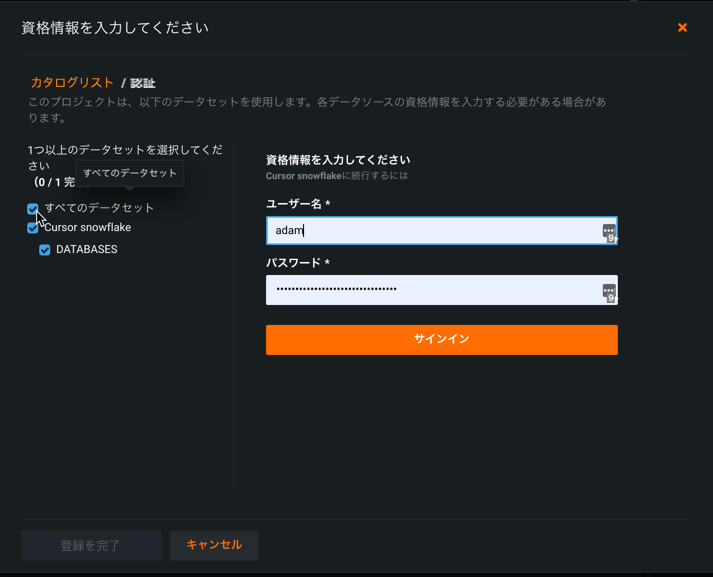Viewport: 713px width, 577px height.
Task: Click the dialog title at top-left
Action: [x=115, y=28]
